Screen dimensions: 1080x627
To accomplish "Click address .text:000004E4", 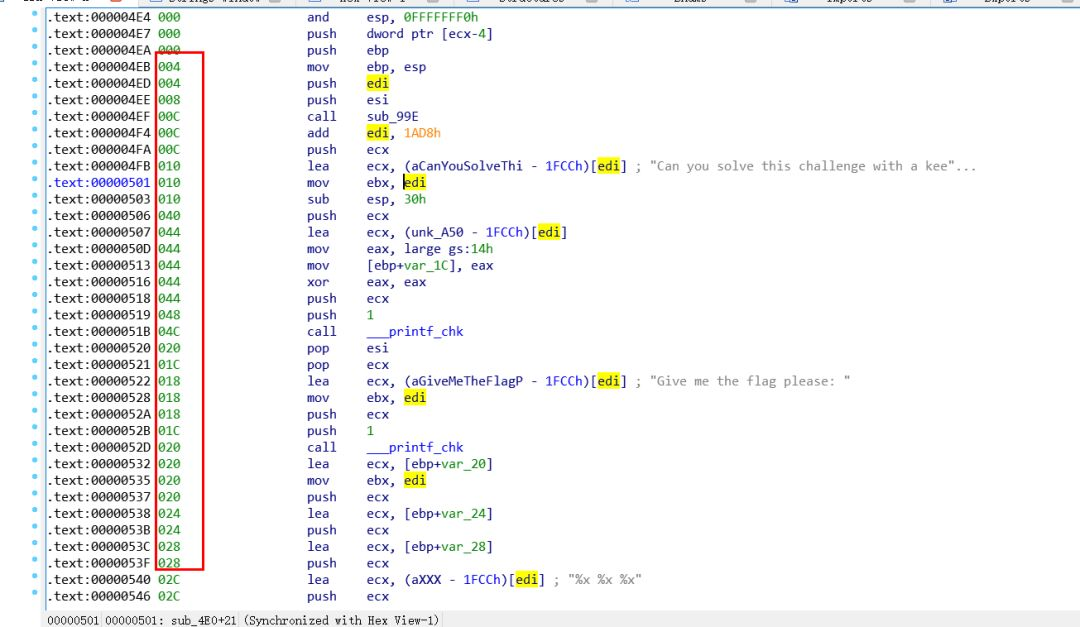I will point(99,17).
